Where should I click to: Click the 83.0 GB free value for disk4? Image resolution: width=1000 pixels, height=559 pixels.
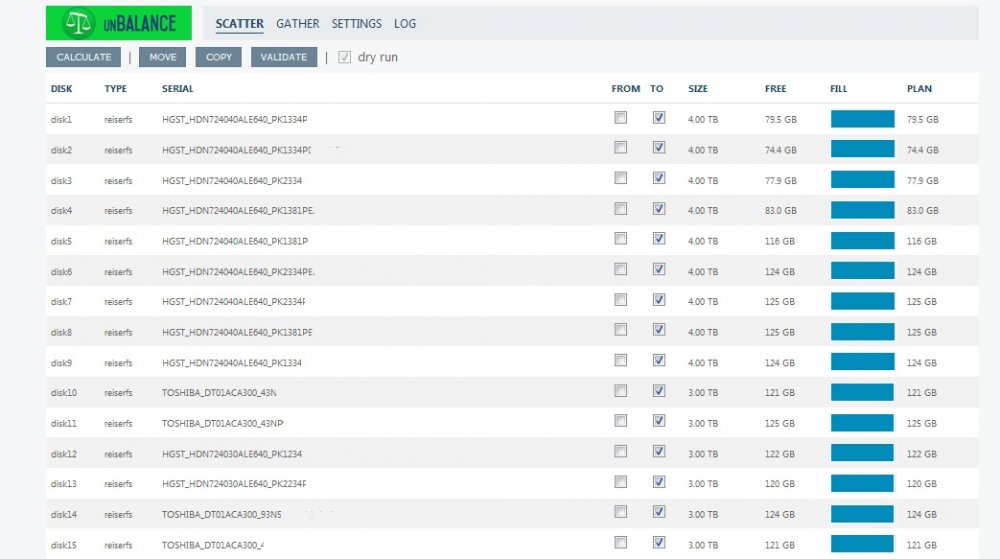781,210
